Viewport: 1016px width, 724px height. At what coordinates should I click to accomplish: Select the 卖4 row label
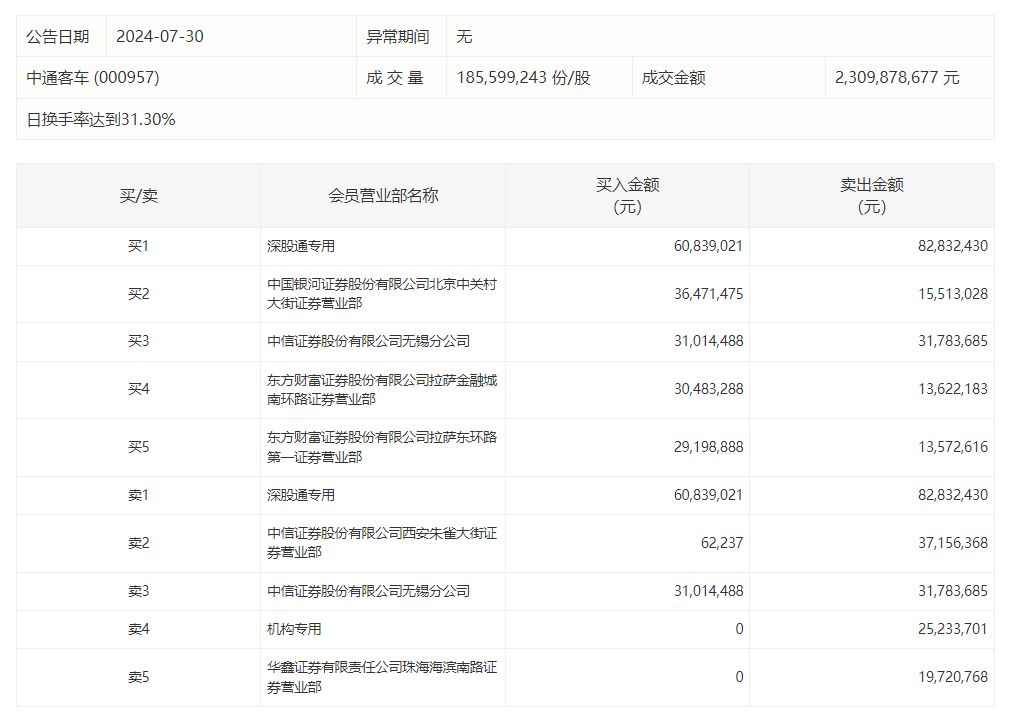(139, 629)
